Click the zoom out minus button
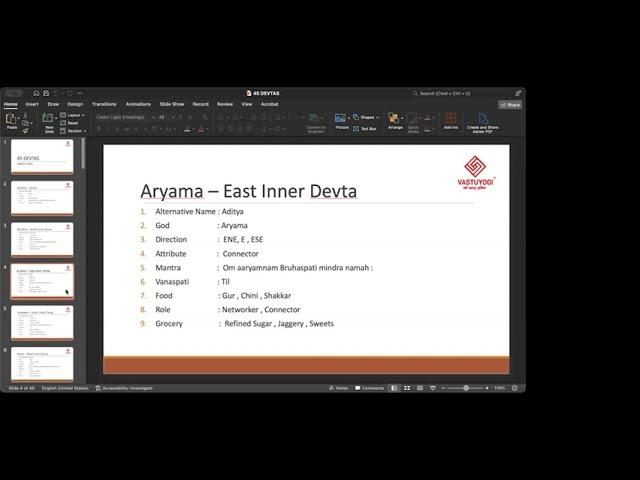This screenshot has height=480, width=640. pos(443,388)
